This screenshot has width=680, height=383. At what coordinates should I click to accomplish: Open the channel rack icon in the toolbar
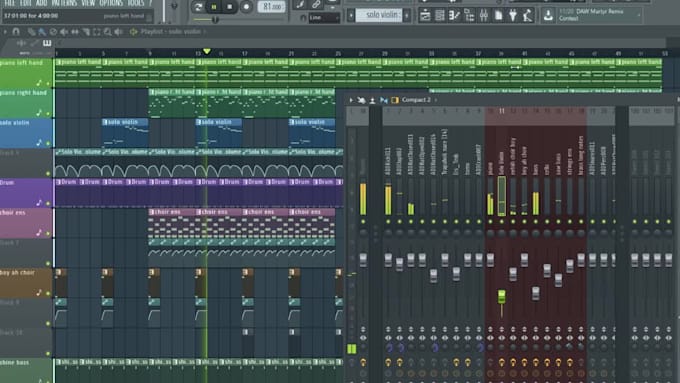click(x=440, y=16)
